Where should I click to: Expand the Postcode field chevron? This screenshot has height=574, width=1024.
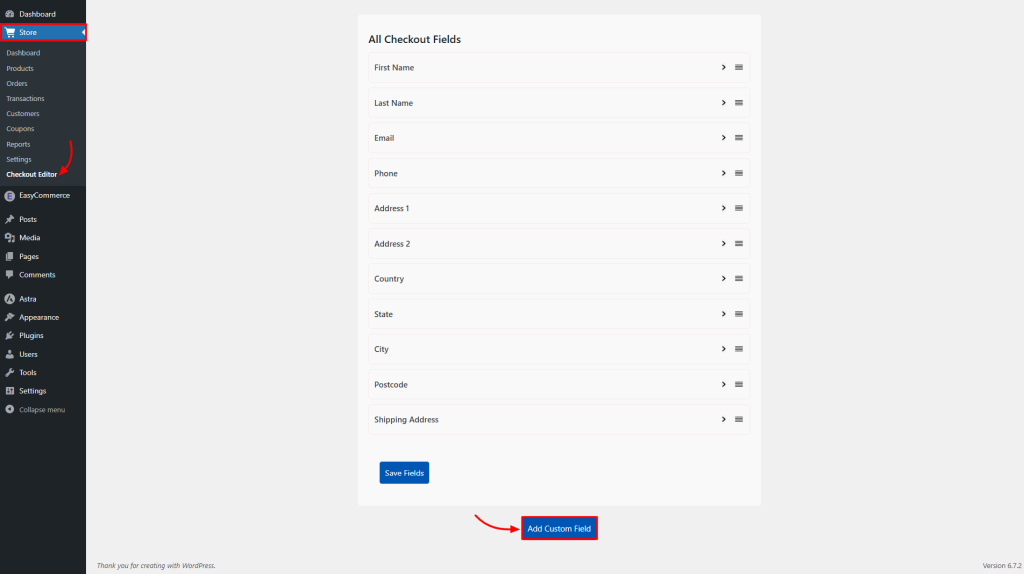tap(724, 384)
